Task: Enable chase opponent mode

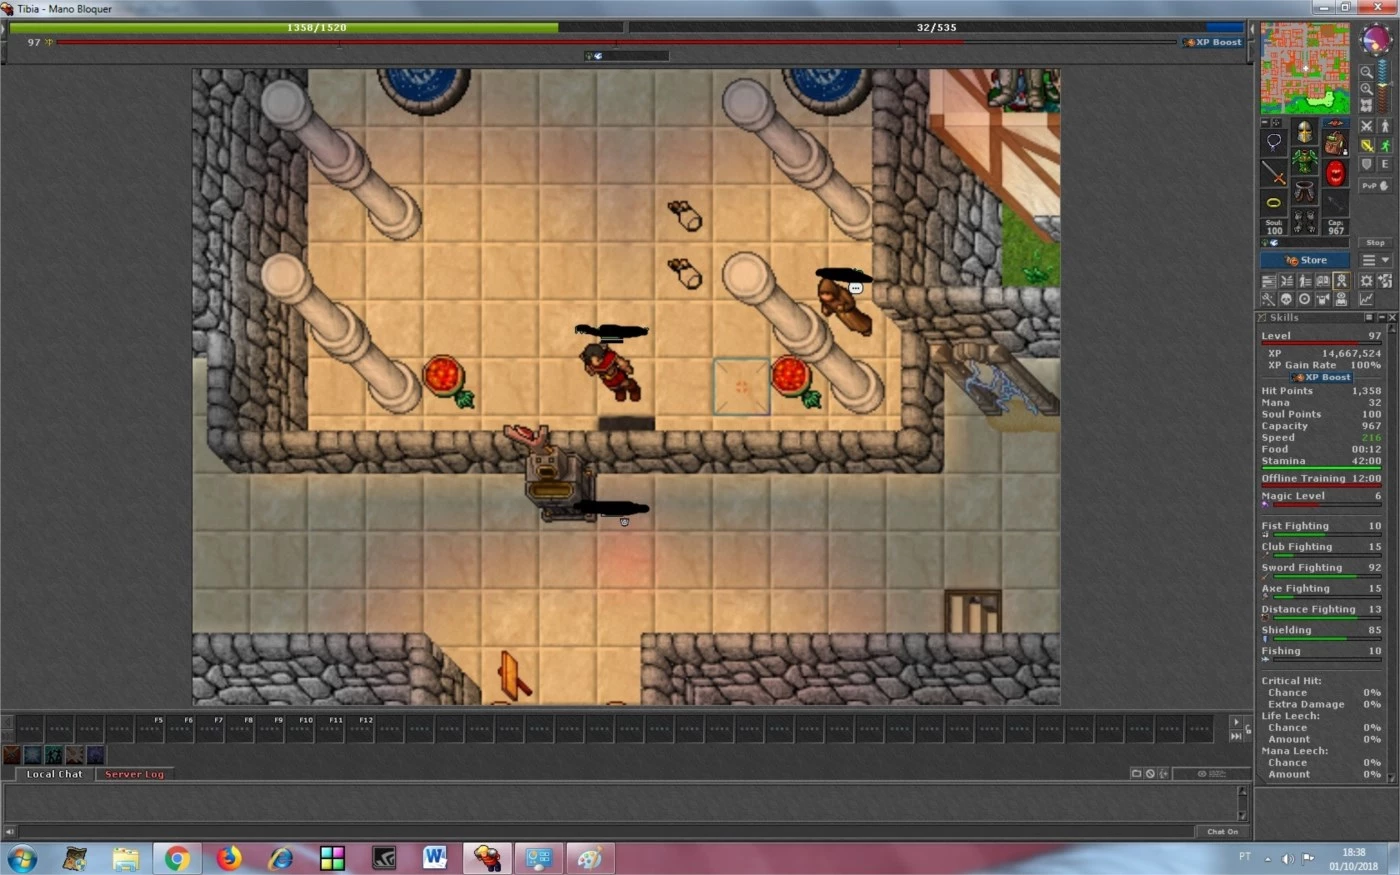Action: [x=1385, y=145]
